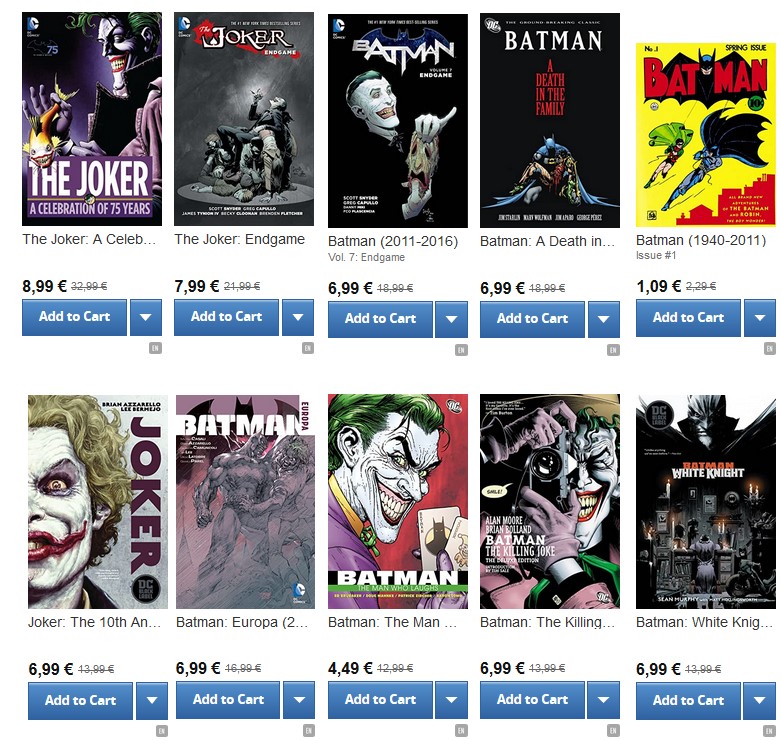Image resolution: width=781 pixels, height=740 pixels.
Task: Open Batman Vol. 7: Endgame cover thumbnail
Action: 398,121
